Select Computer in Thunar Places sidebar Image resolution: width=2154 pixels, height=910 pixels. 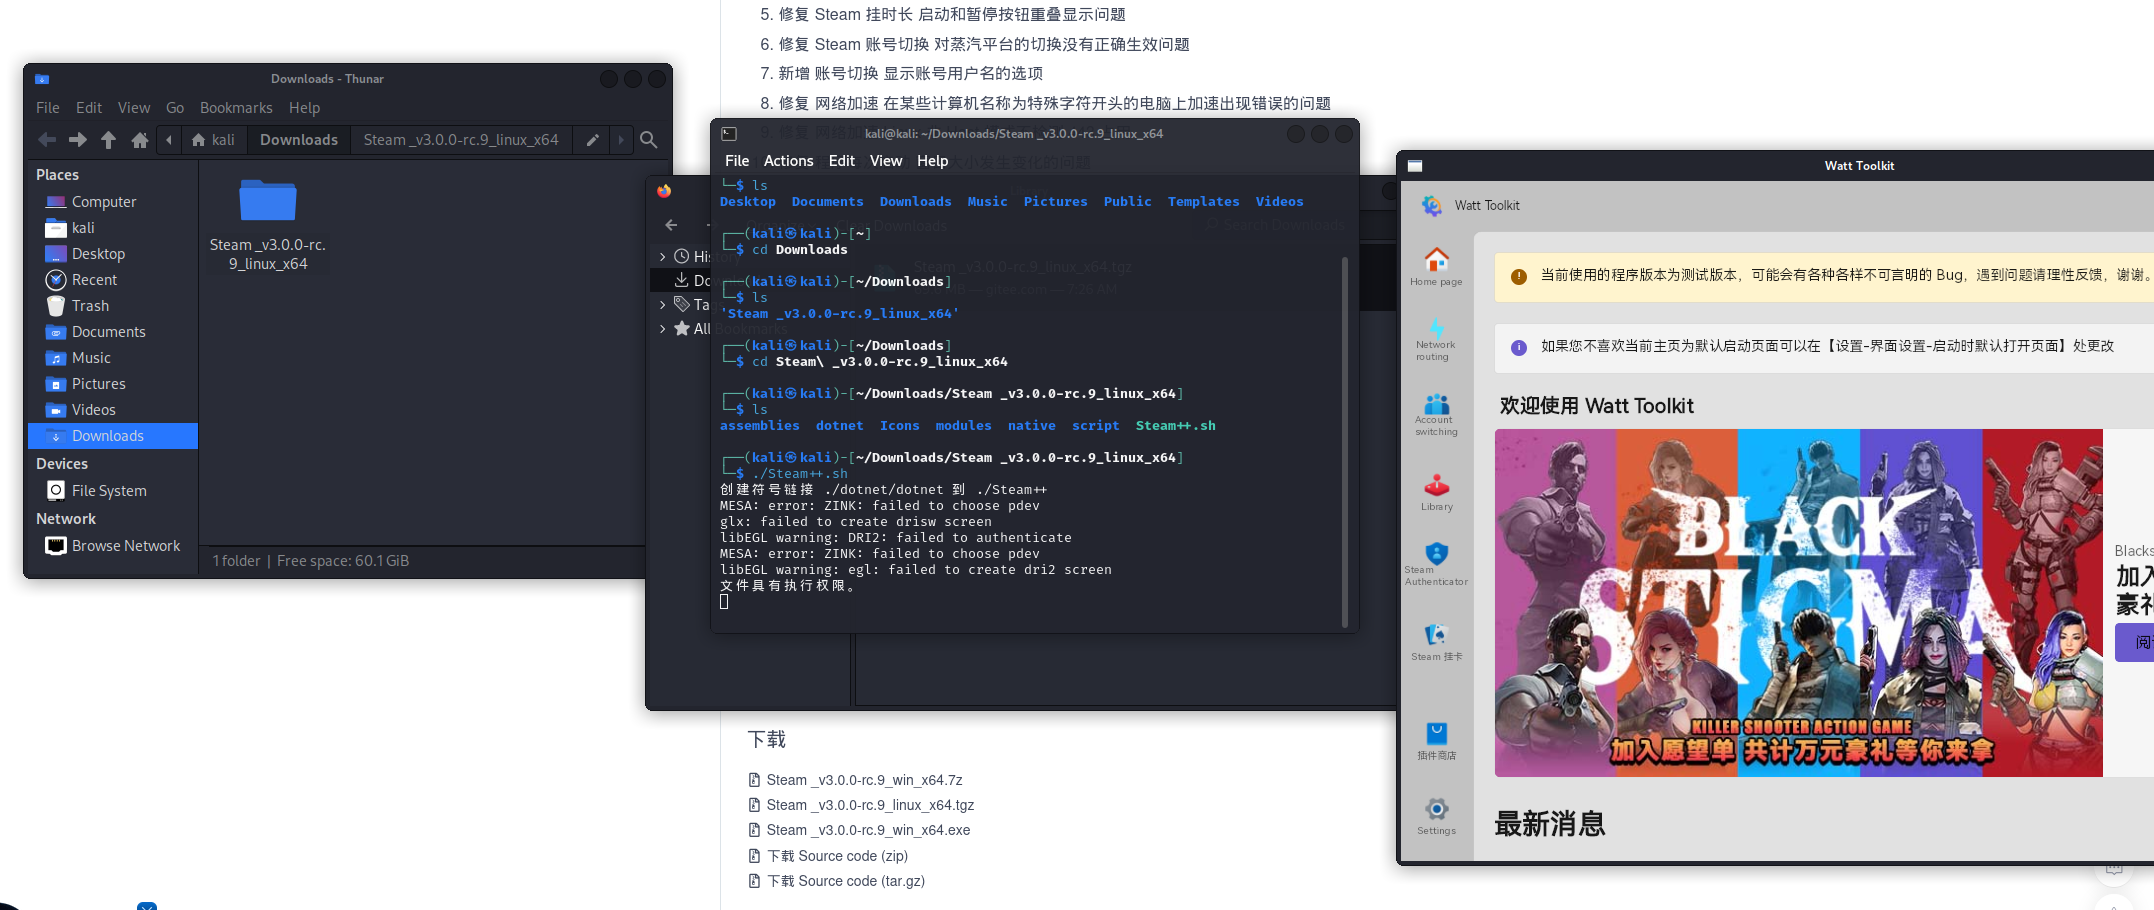point(113,202)
